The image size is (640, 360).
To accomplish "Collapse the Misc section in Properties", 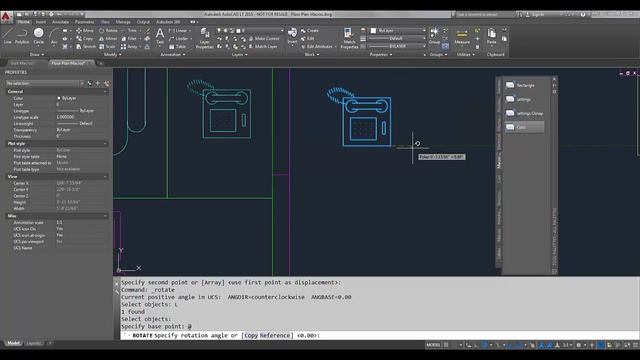I will tap(105, 216).
